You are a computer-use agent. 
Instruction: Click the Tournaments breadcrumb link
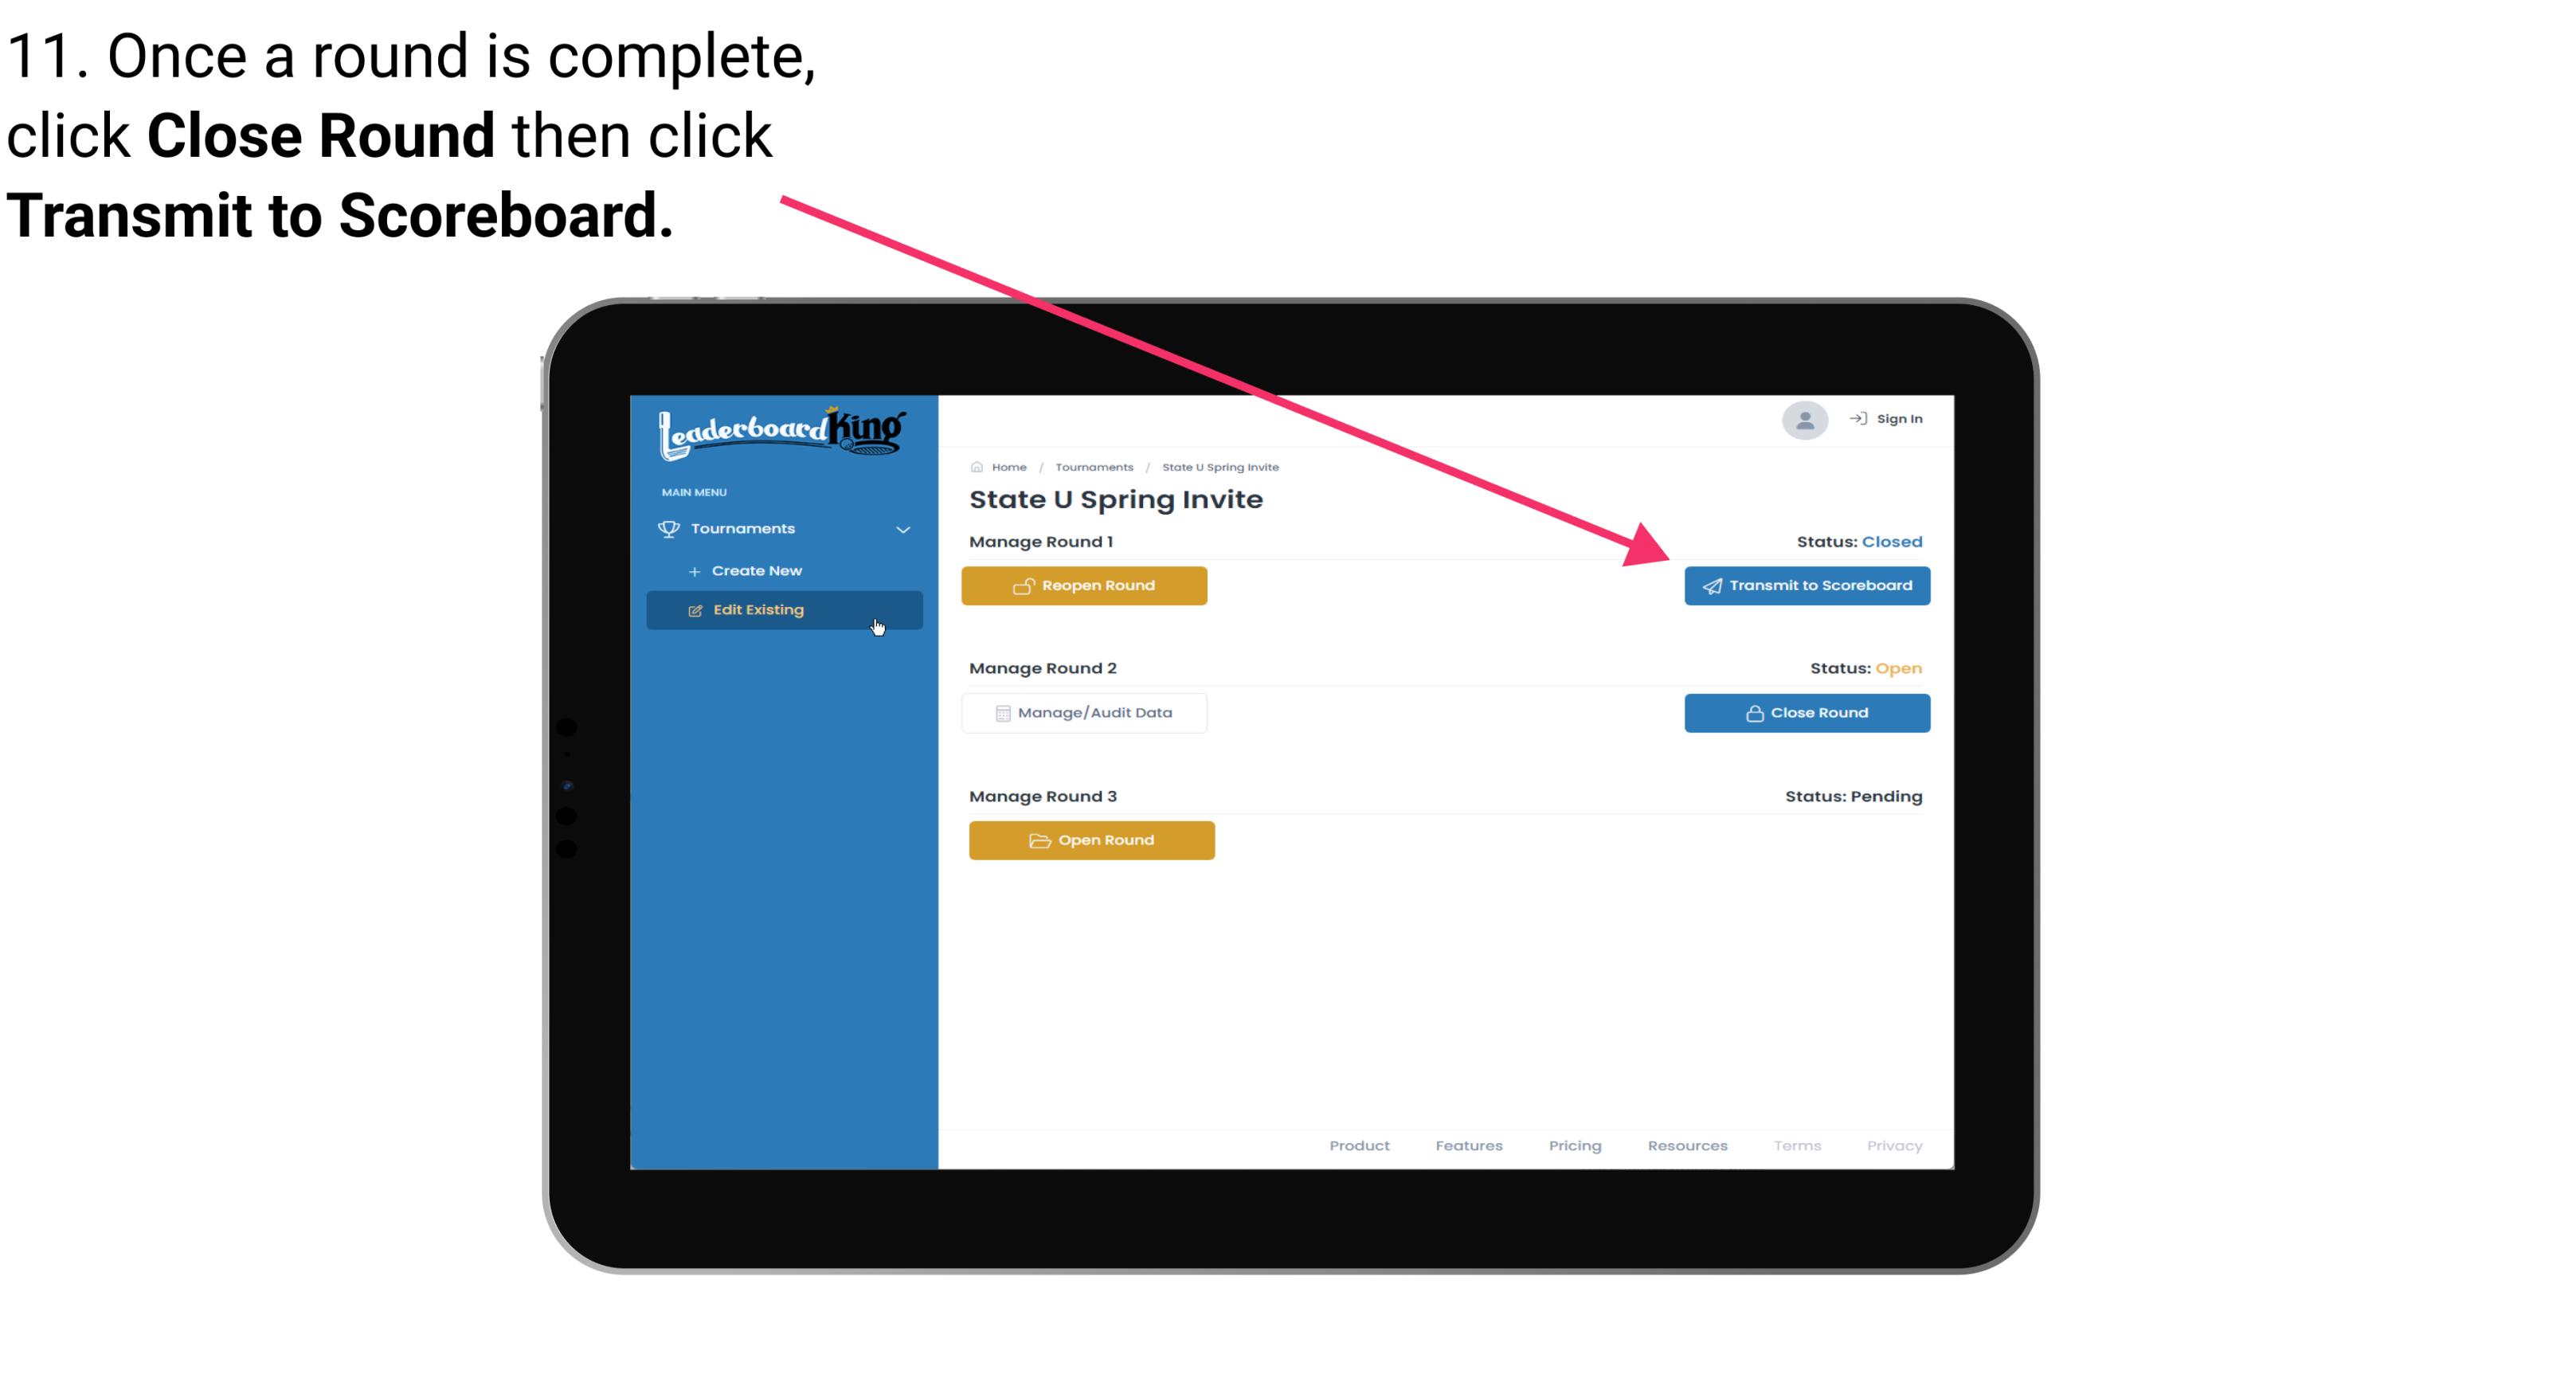point(1094,466)
